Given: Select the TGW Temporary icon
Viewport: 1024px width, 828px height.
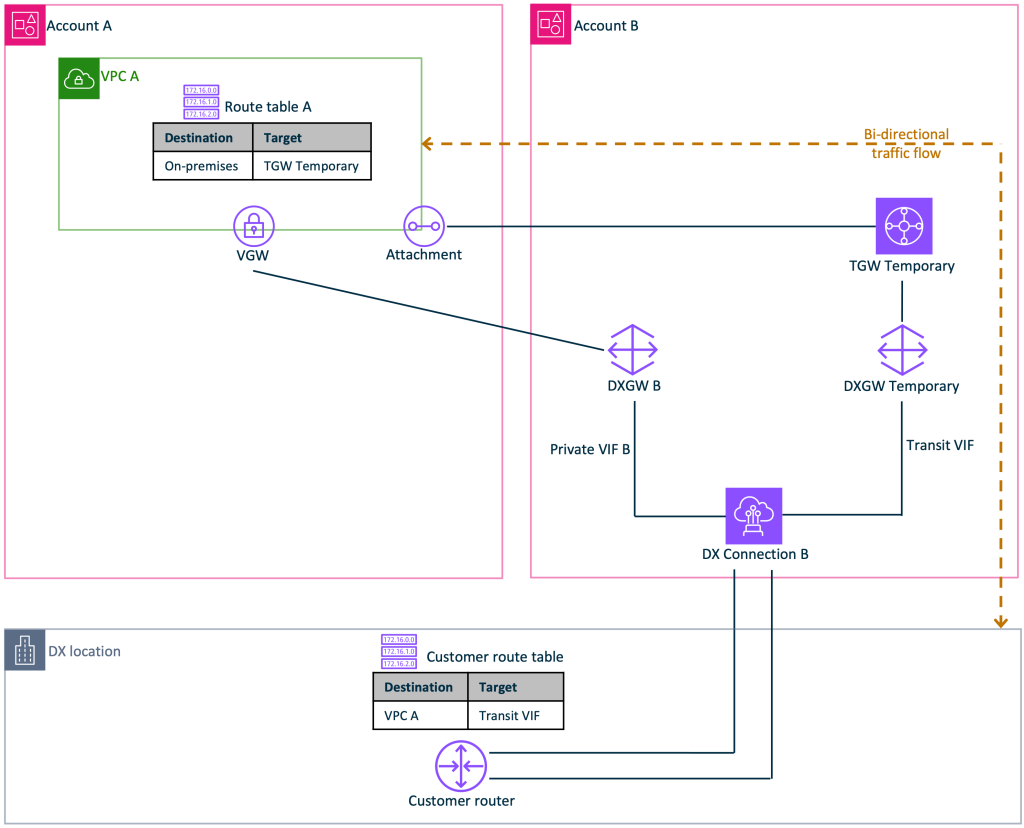Looking at the screenshot, I should coord(903,226).
